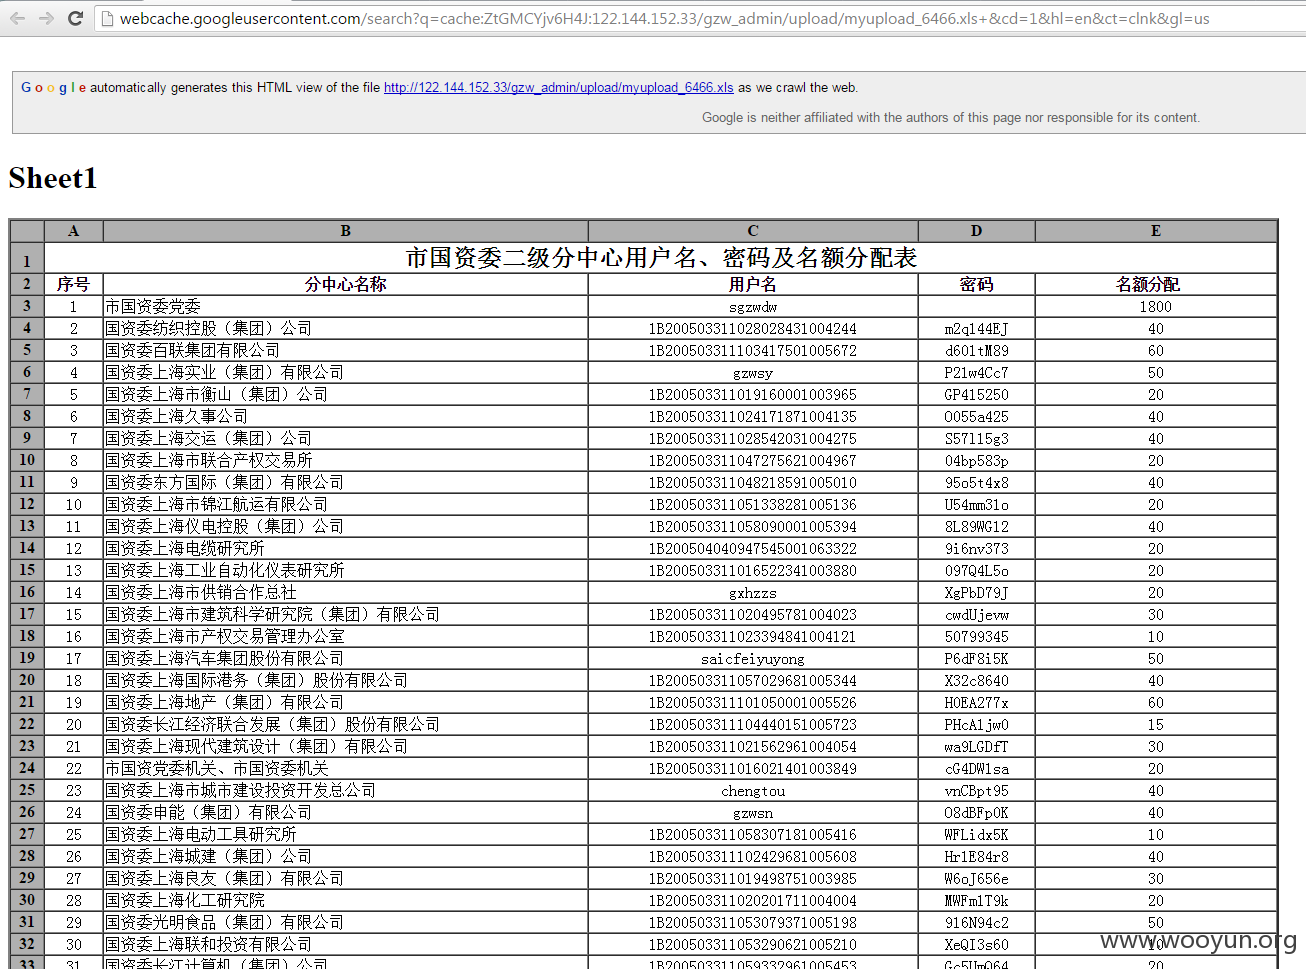Select the Sheet1 heading

click(x=53, y=178)
